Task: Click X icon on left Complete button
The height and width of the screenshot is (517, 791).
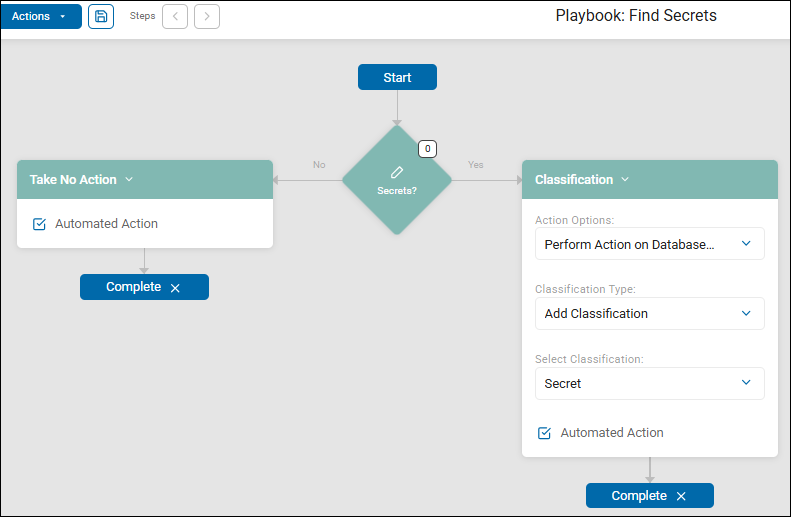Action: tap(175, 288)
